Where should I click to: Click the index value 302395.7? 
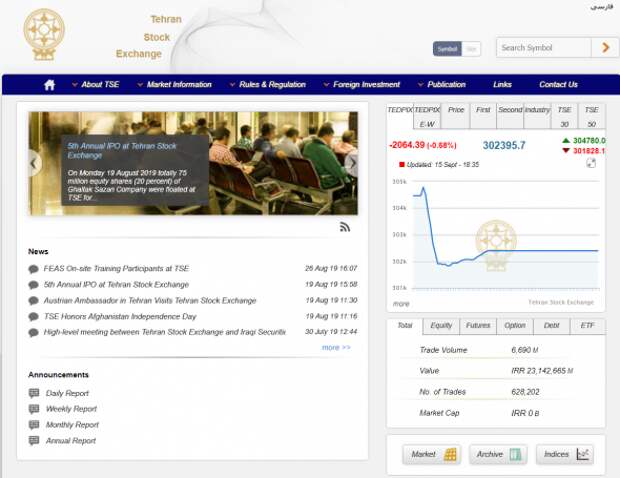(x=504, y=145)
